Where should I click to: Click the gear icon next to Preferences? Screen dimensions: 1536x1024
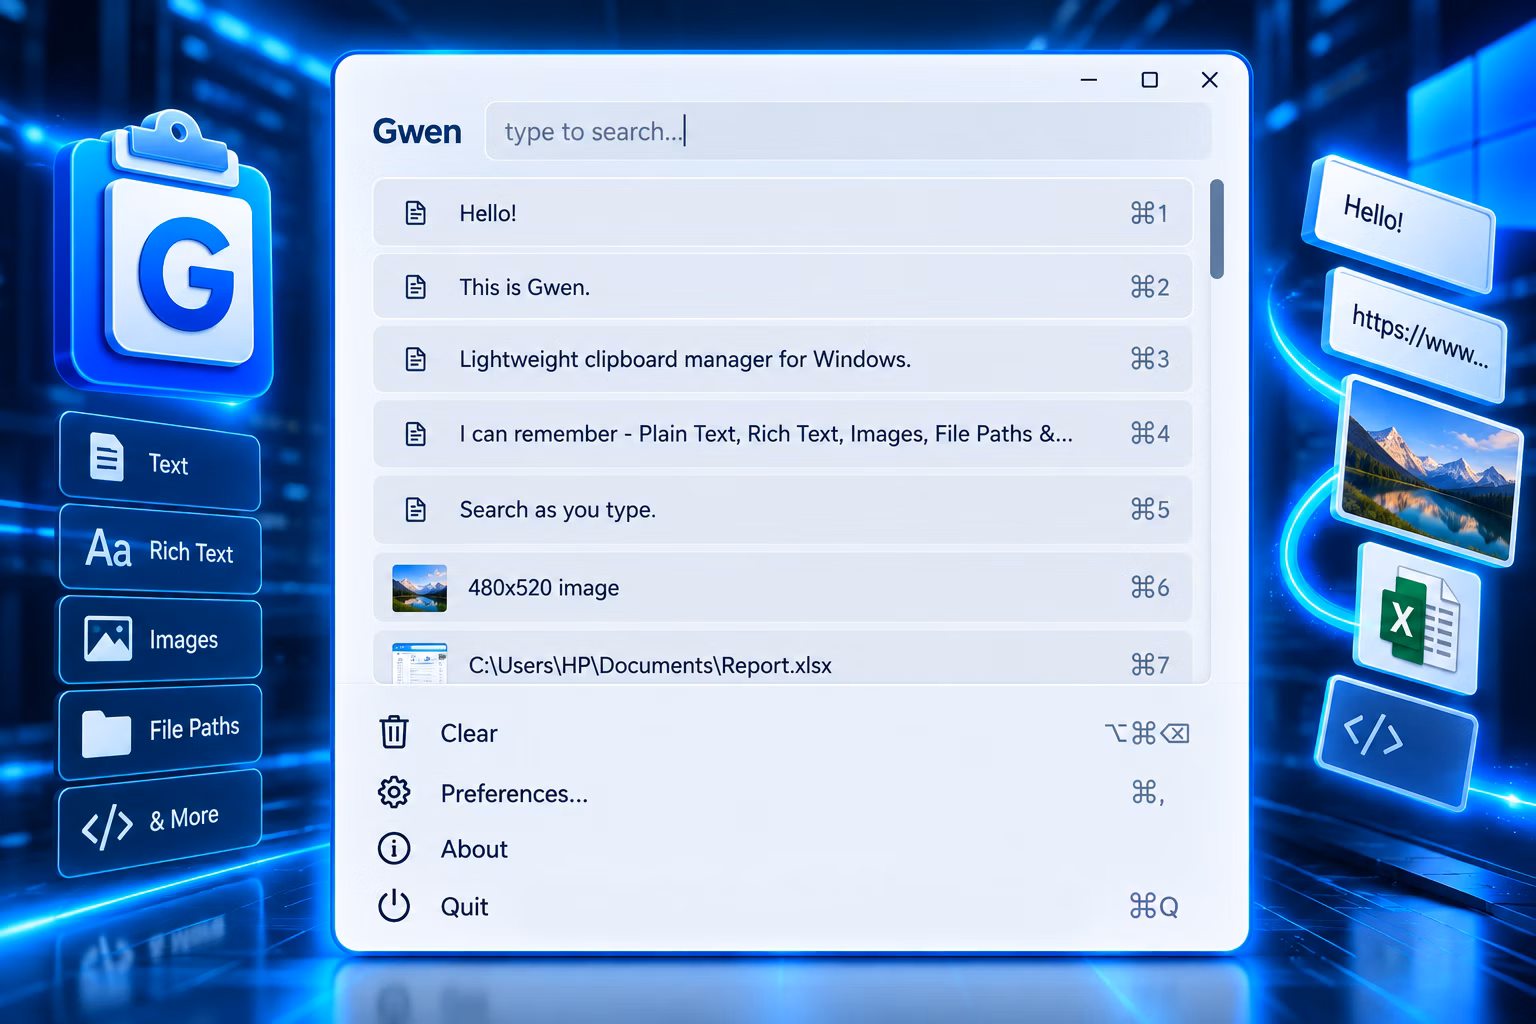pyautogui.click(x=394, y=792)
